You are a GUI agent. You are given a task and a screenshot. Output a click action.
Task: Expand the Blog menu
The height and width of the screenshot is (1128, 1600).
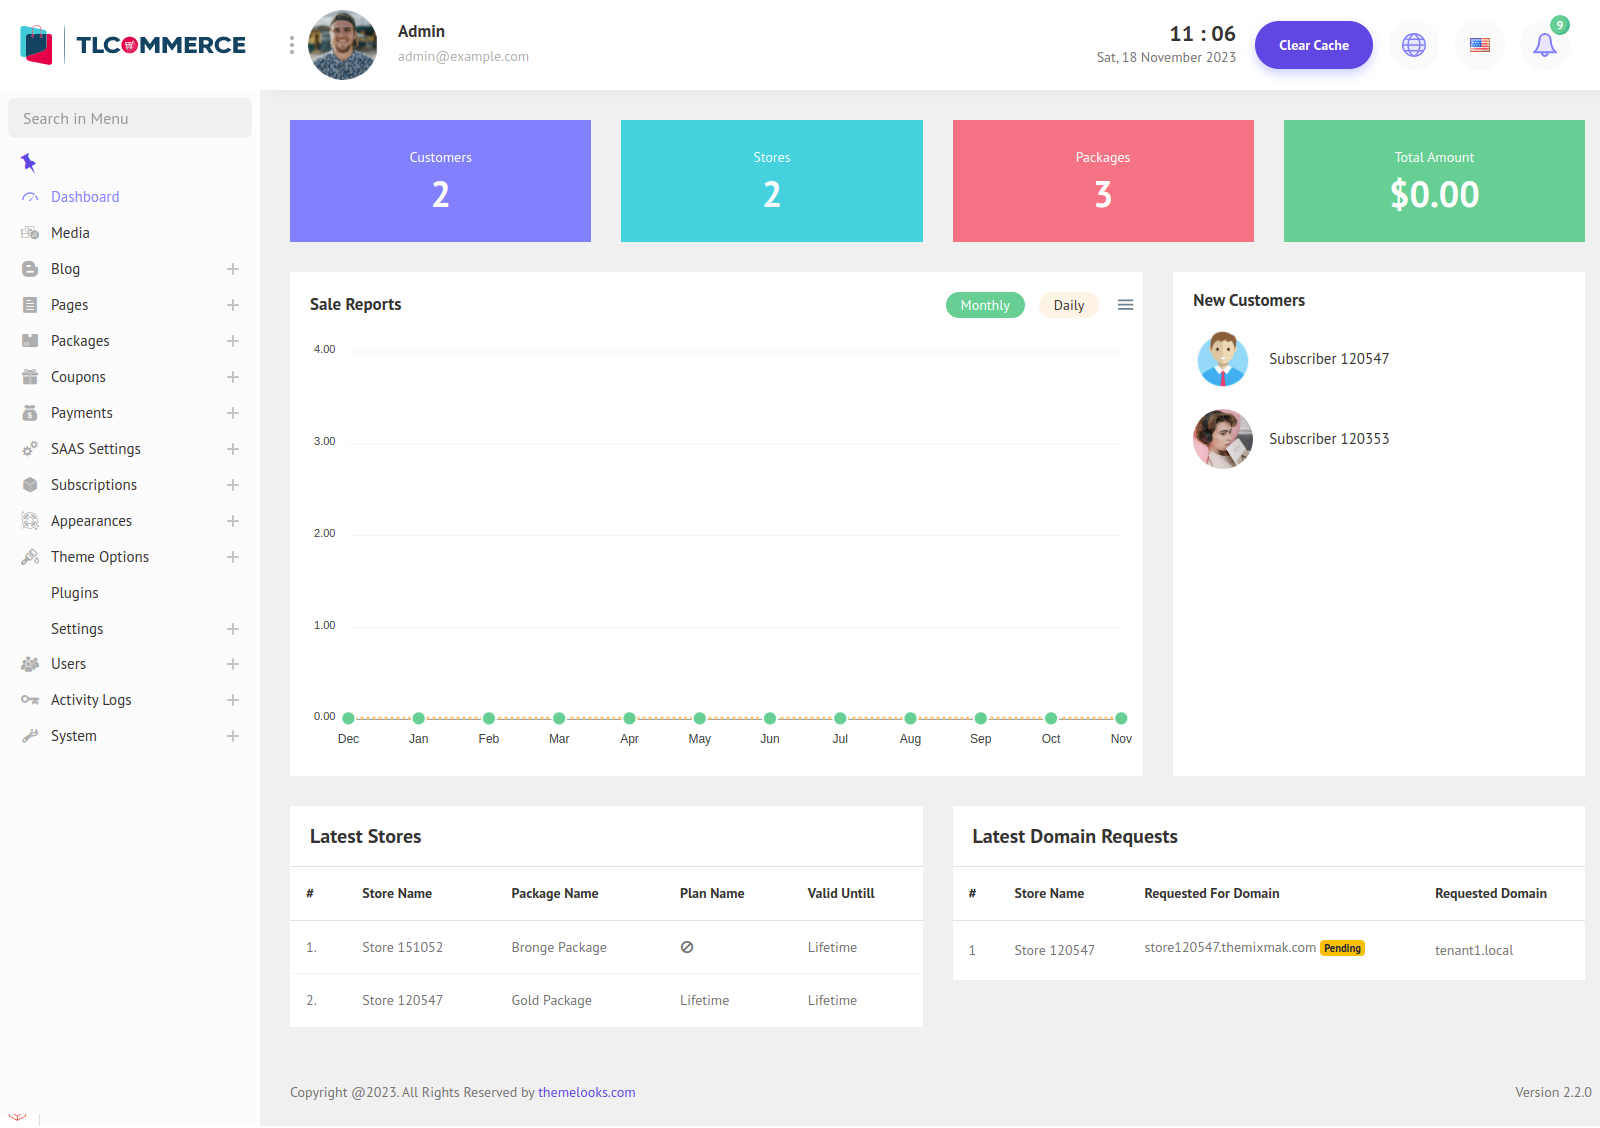click(x=232, y=269)
